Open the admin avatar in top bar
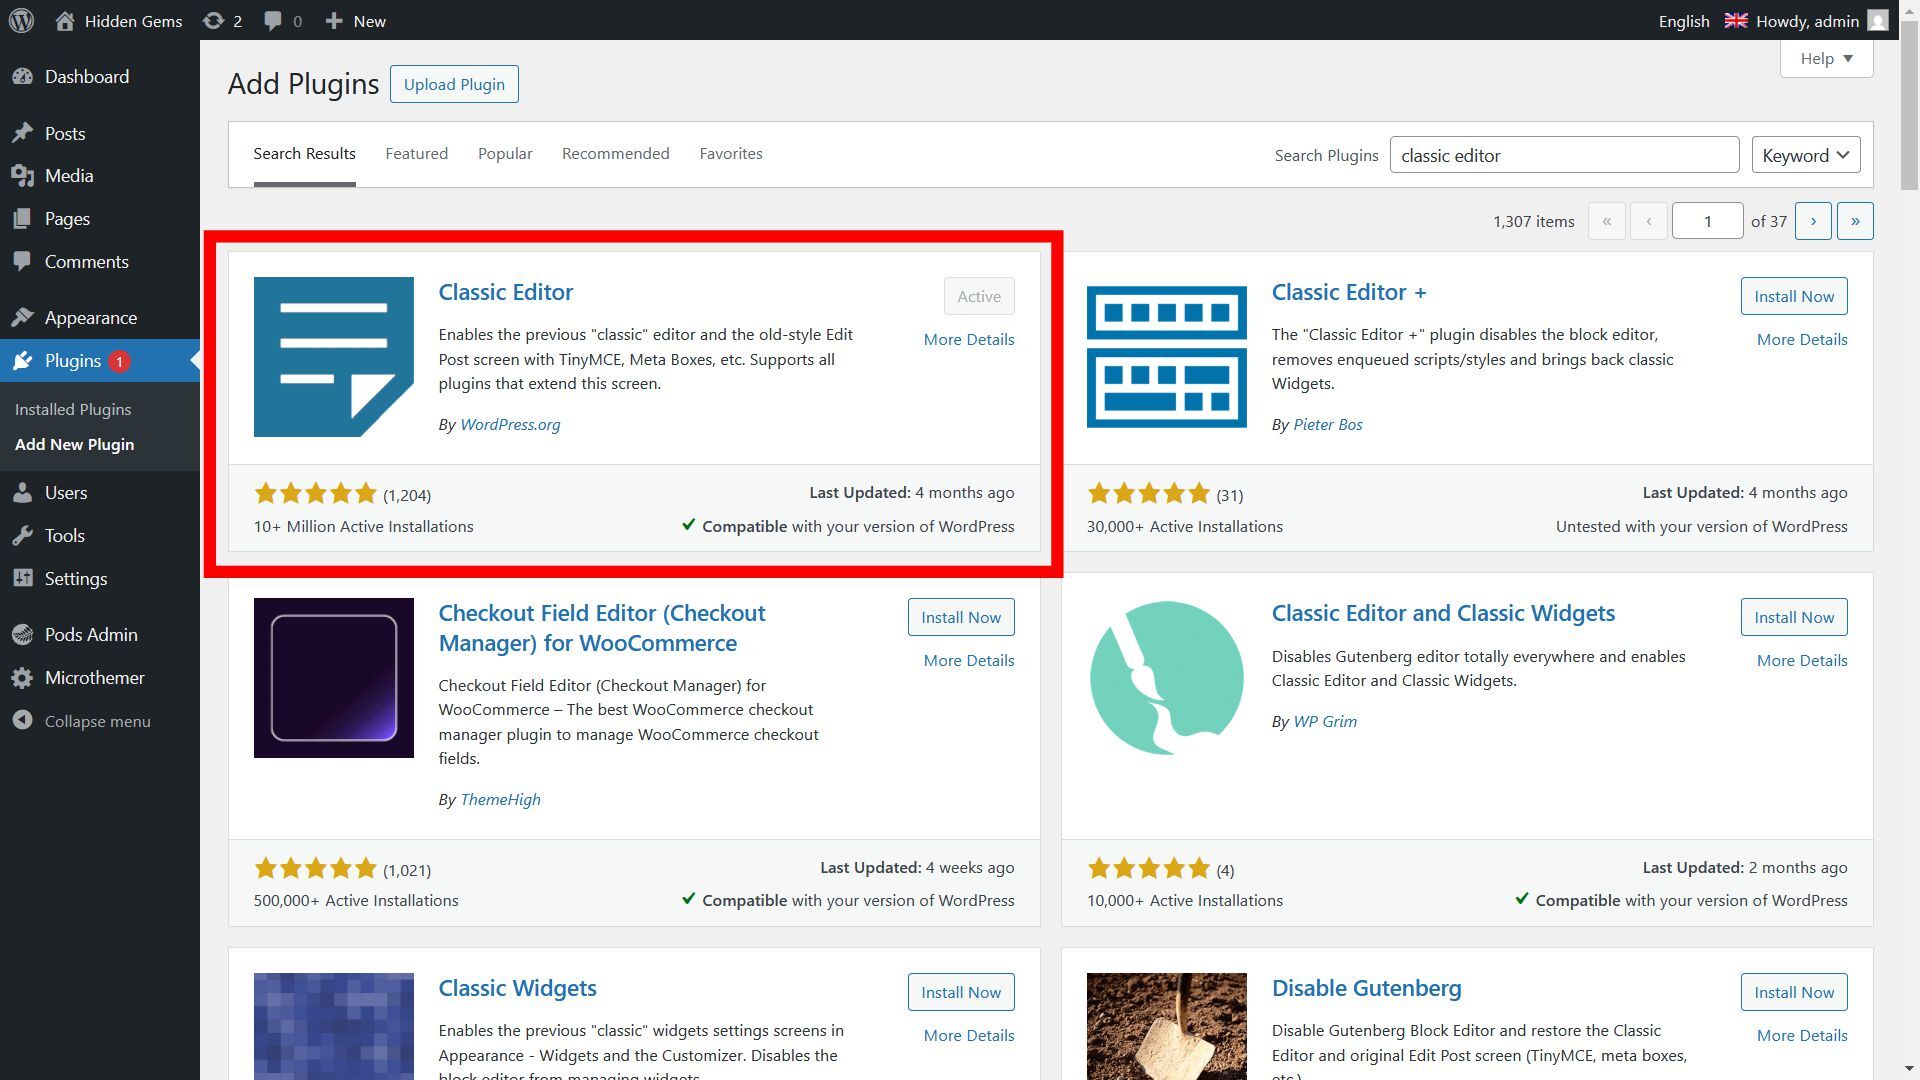The image size is (1920, 1080). [x=1877, y=20]
